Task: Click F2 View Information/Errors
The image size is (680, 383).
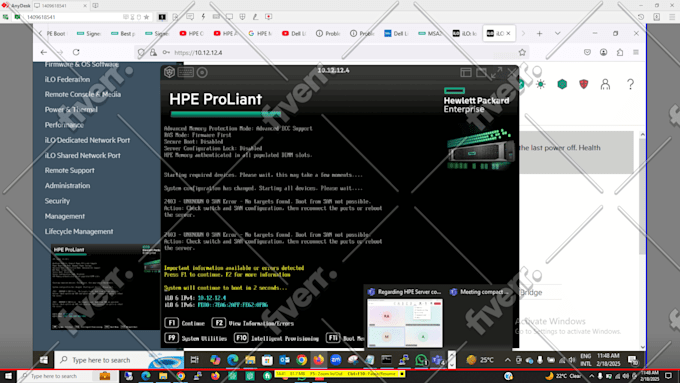Action: click(252, 323)
